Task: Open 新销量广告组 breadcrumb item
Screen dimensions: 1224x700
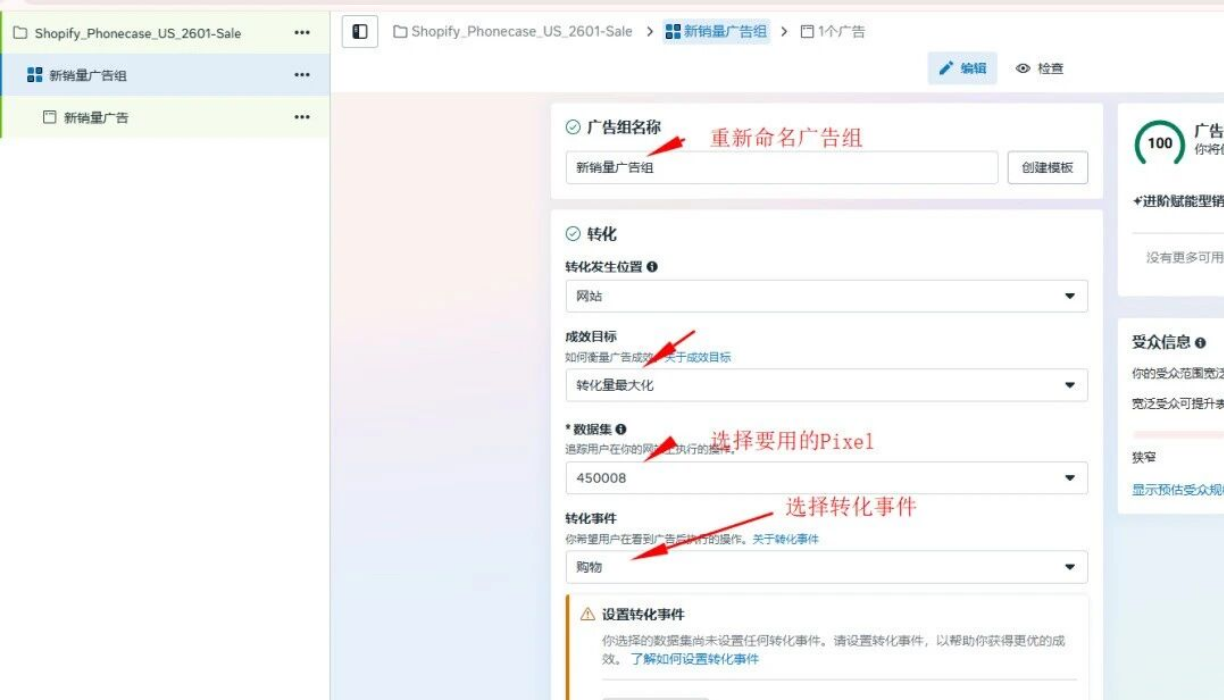Action: tap(717, 32)
